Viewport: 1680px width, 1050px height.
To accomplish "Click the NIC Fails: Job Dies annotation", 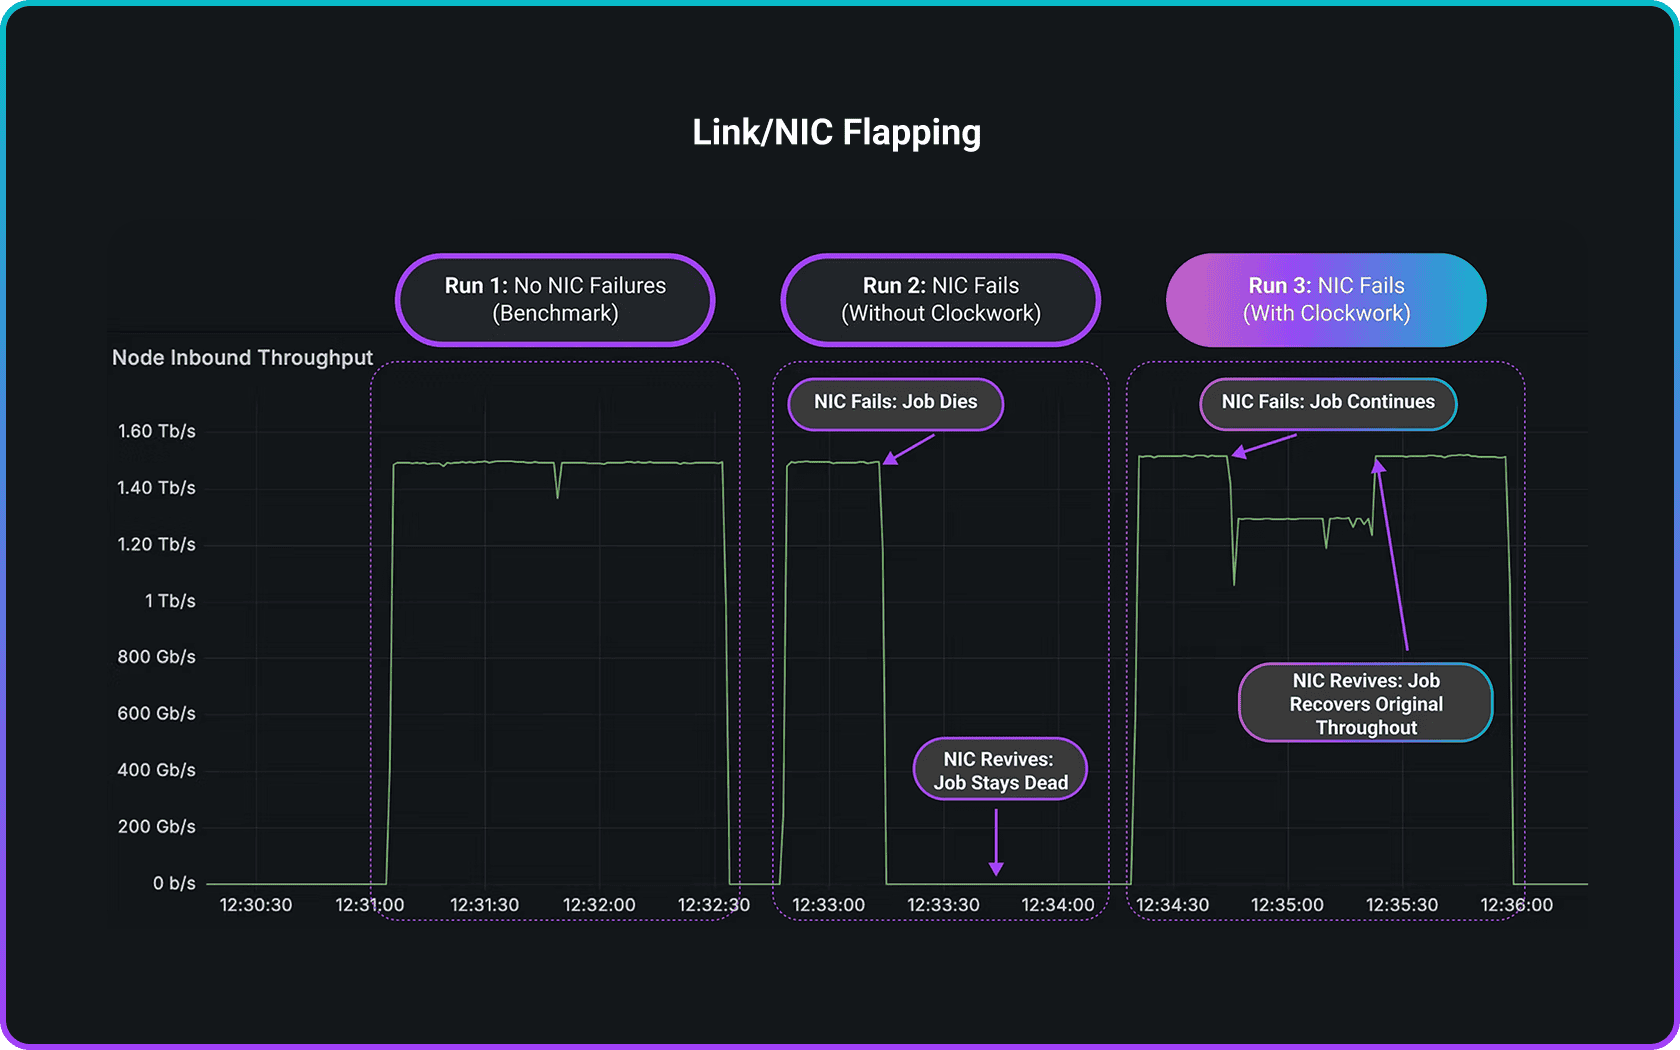I will pos(895,402).
